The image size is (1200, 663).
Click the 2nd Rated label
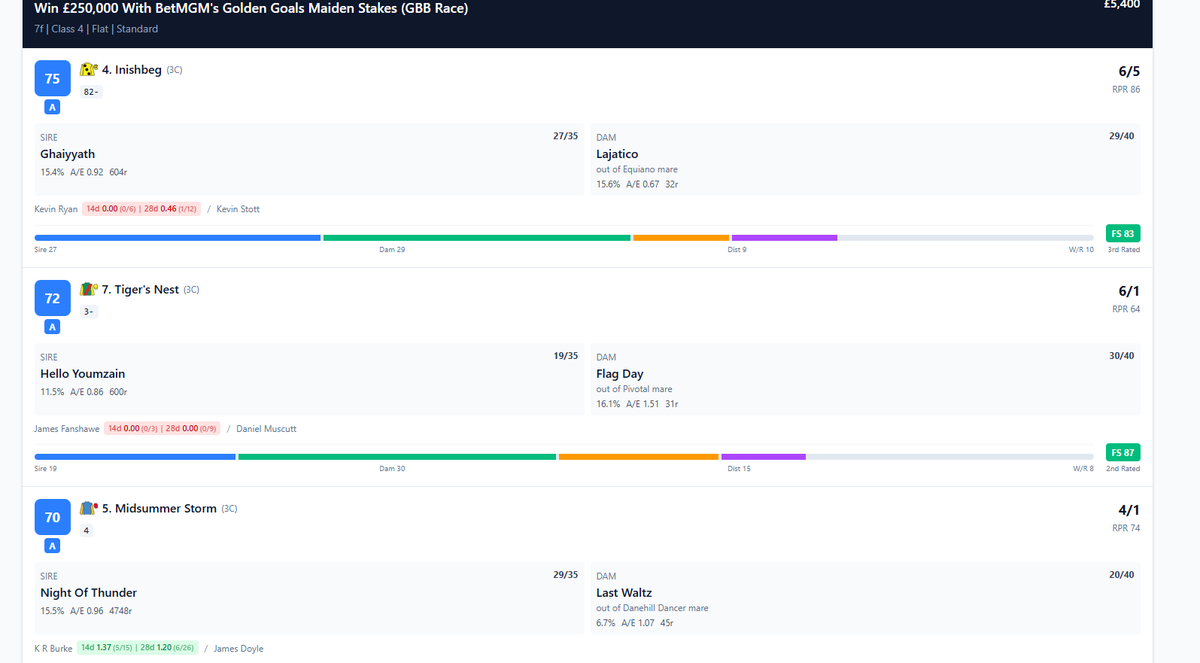tap(1123, 468)
